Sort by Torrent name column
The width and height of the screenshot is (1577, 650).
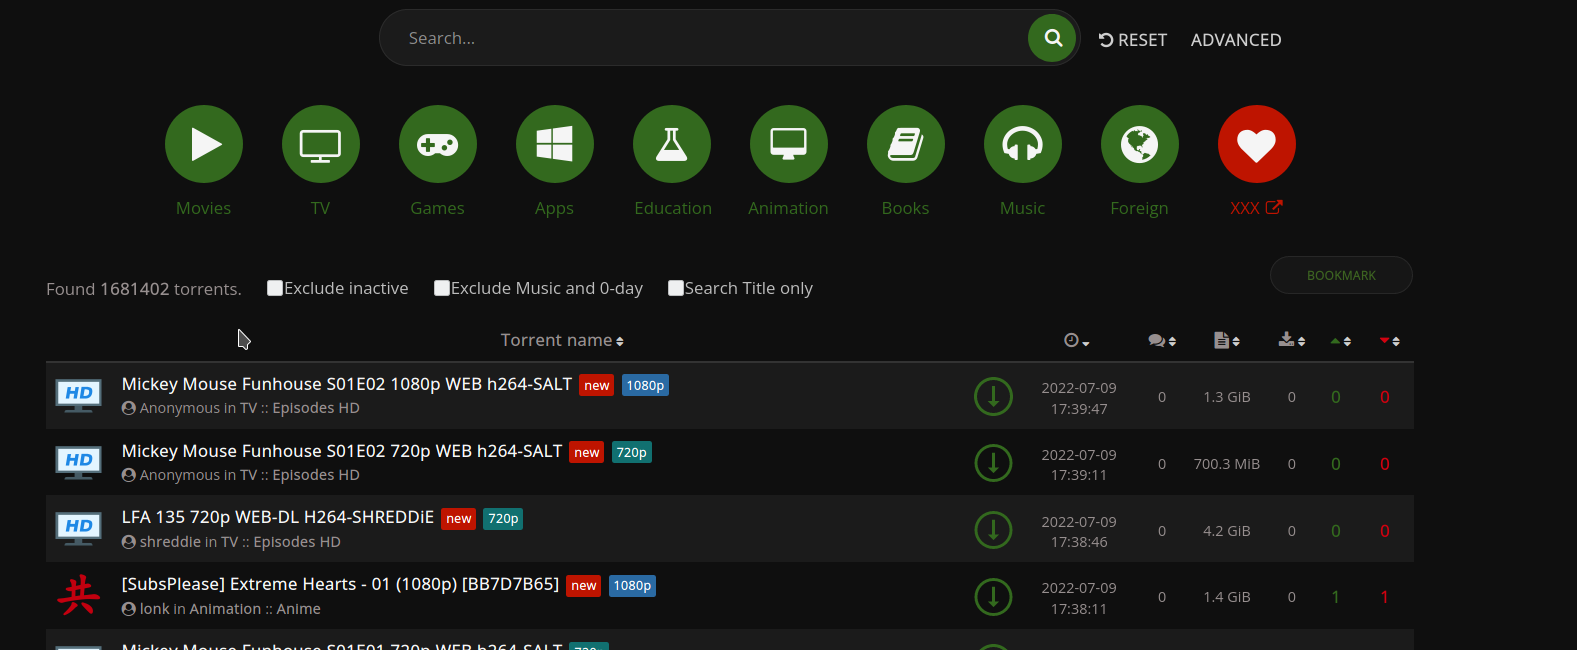pyautogui.click(x=561, y=341)
